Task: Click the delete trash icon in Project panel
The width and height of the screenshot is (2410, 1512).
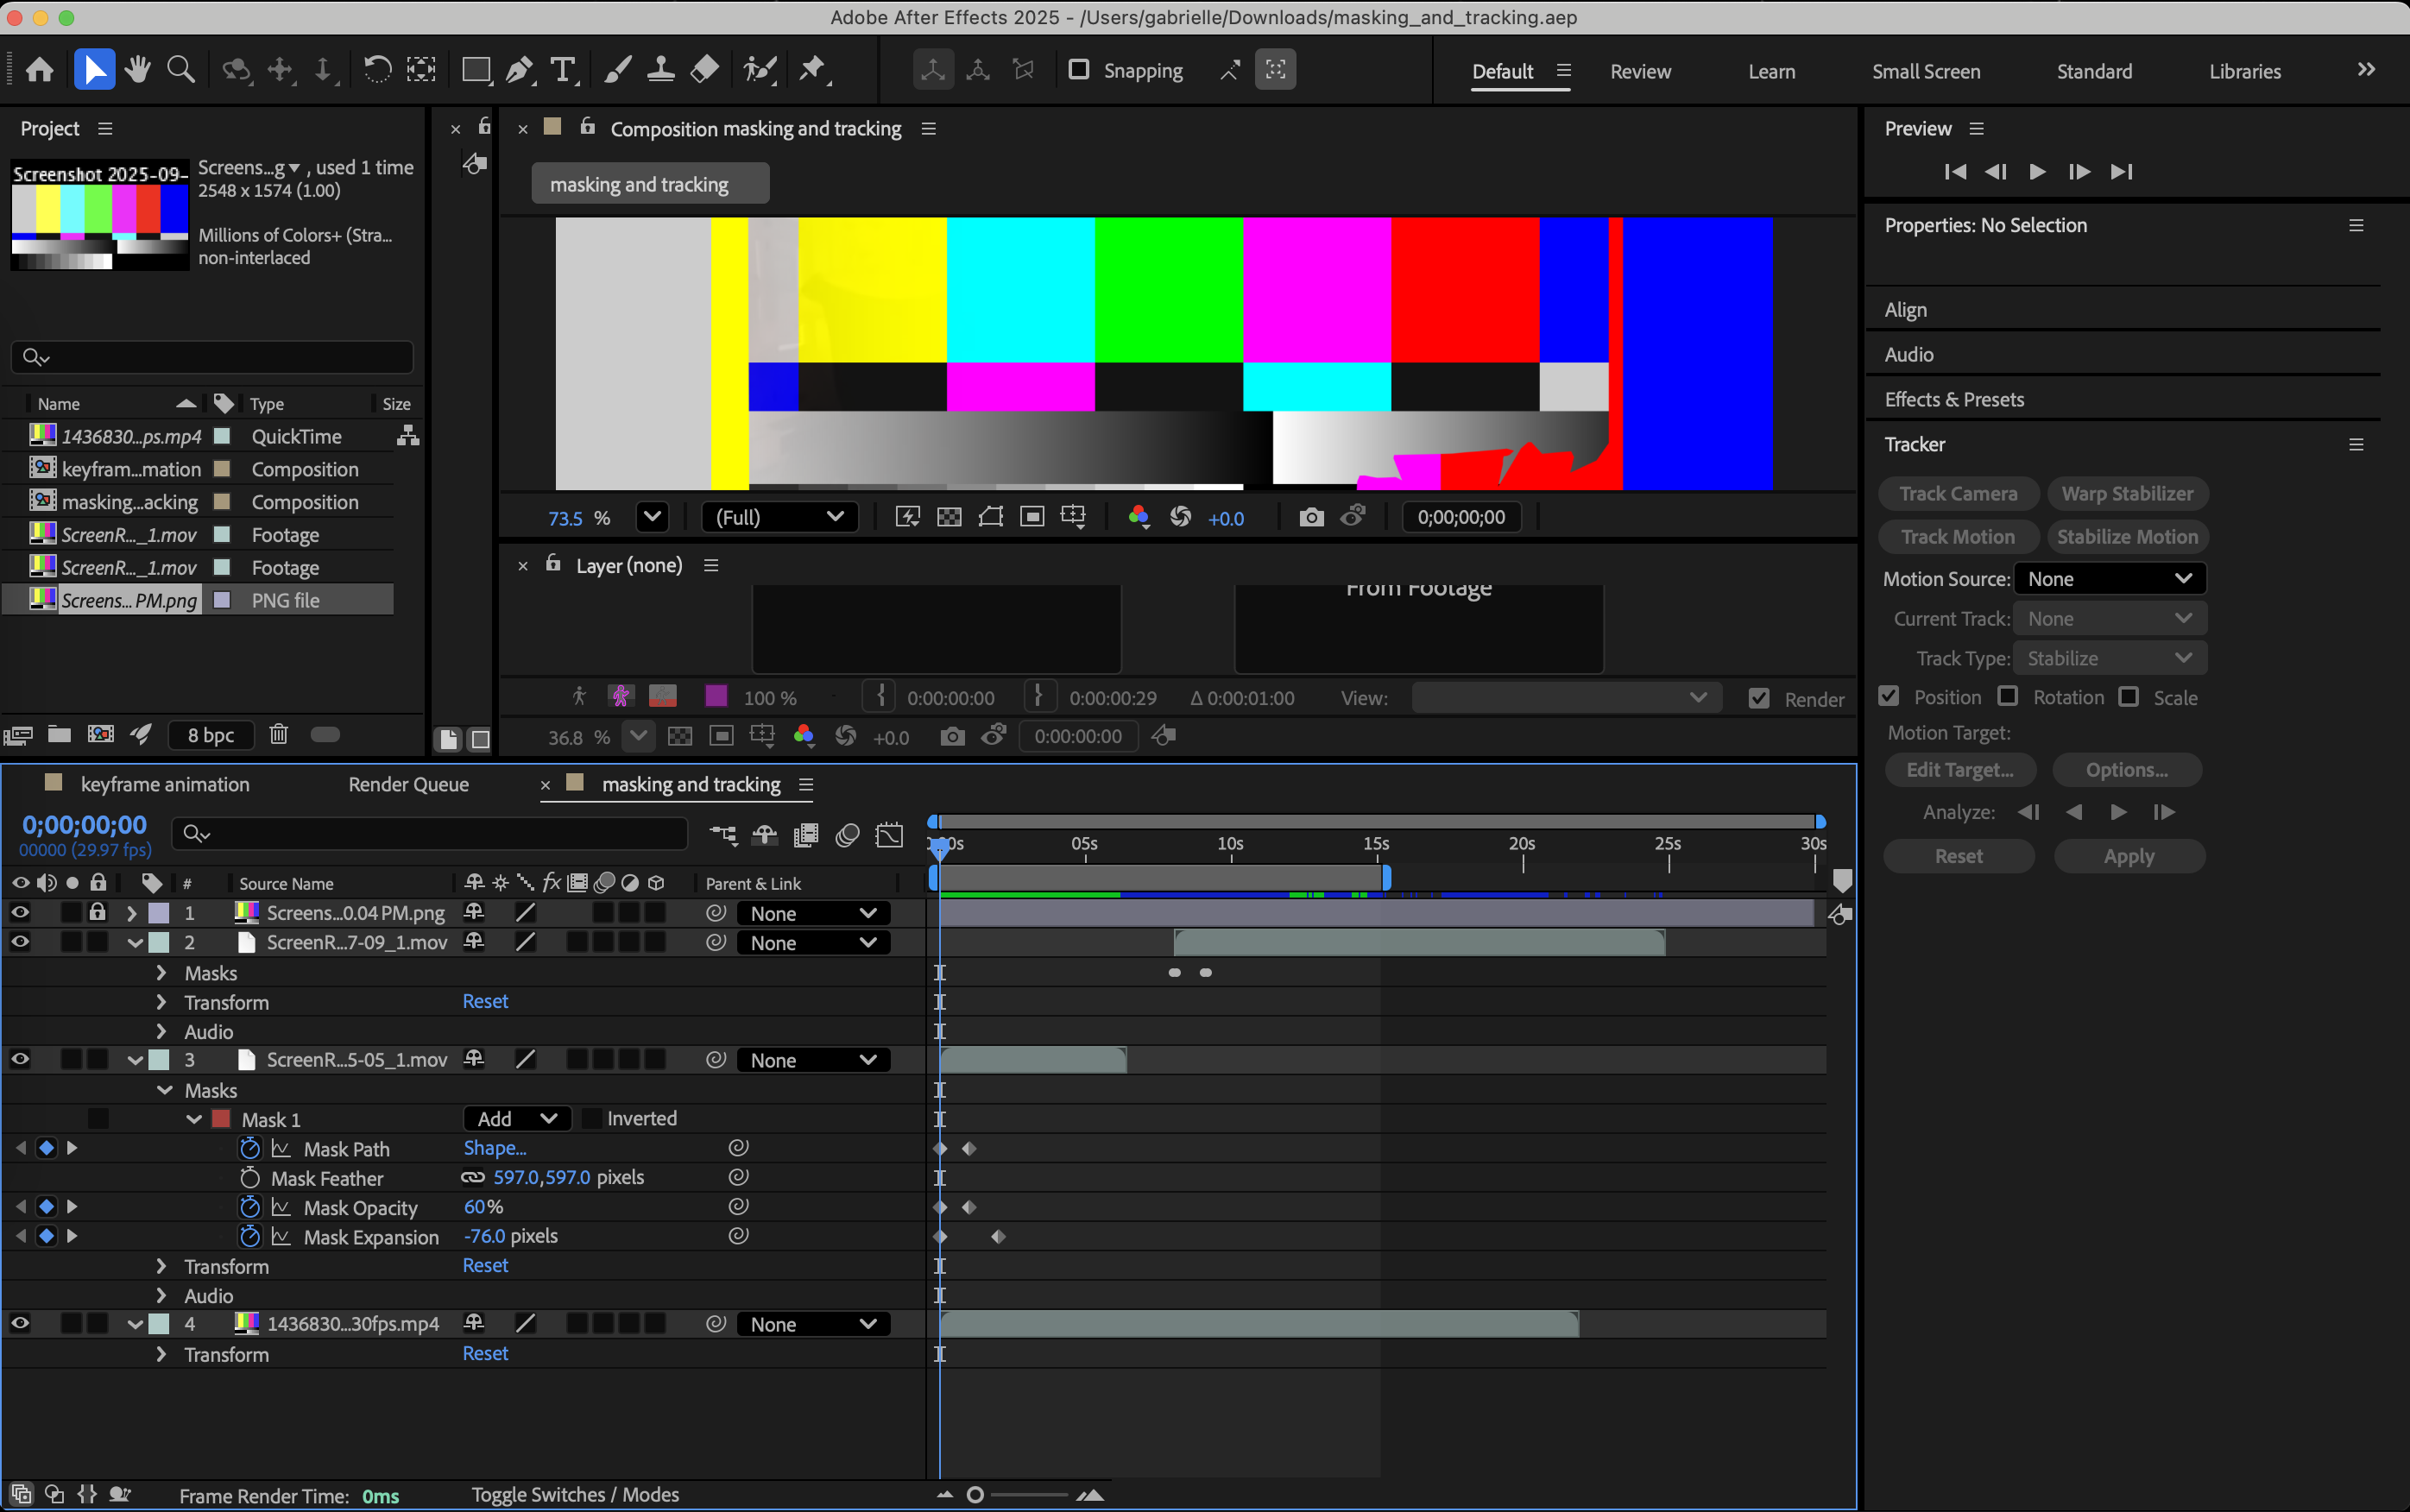Action: click(279, 734)
